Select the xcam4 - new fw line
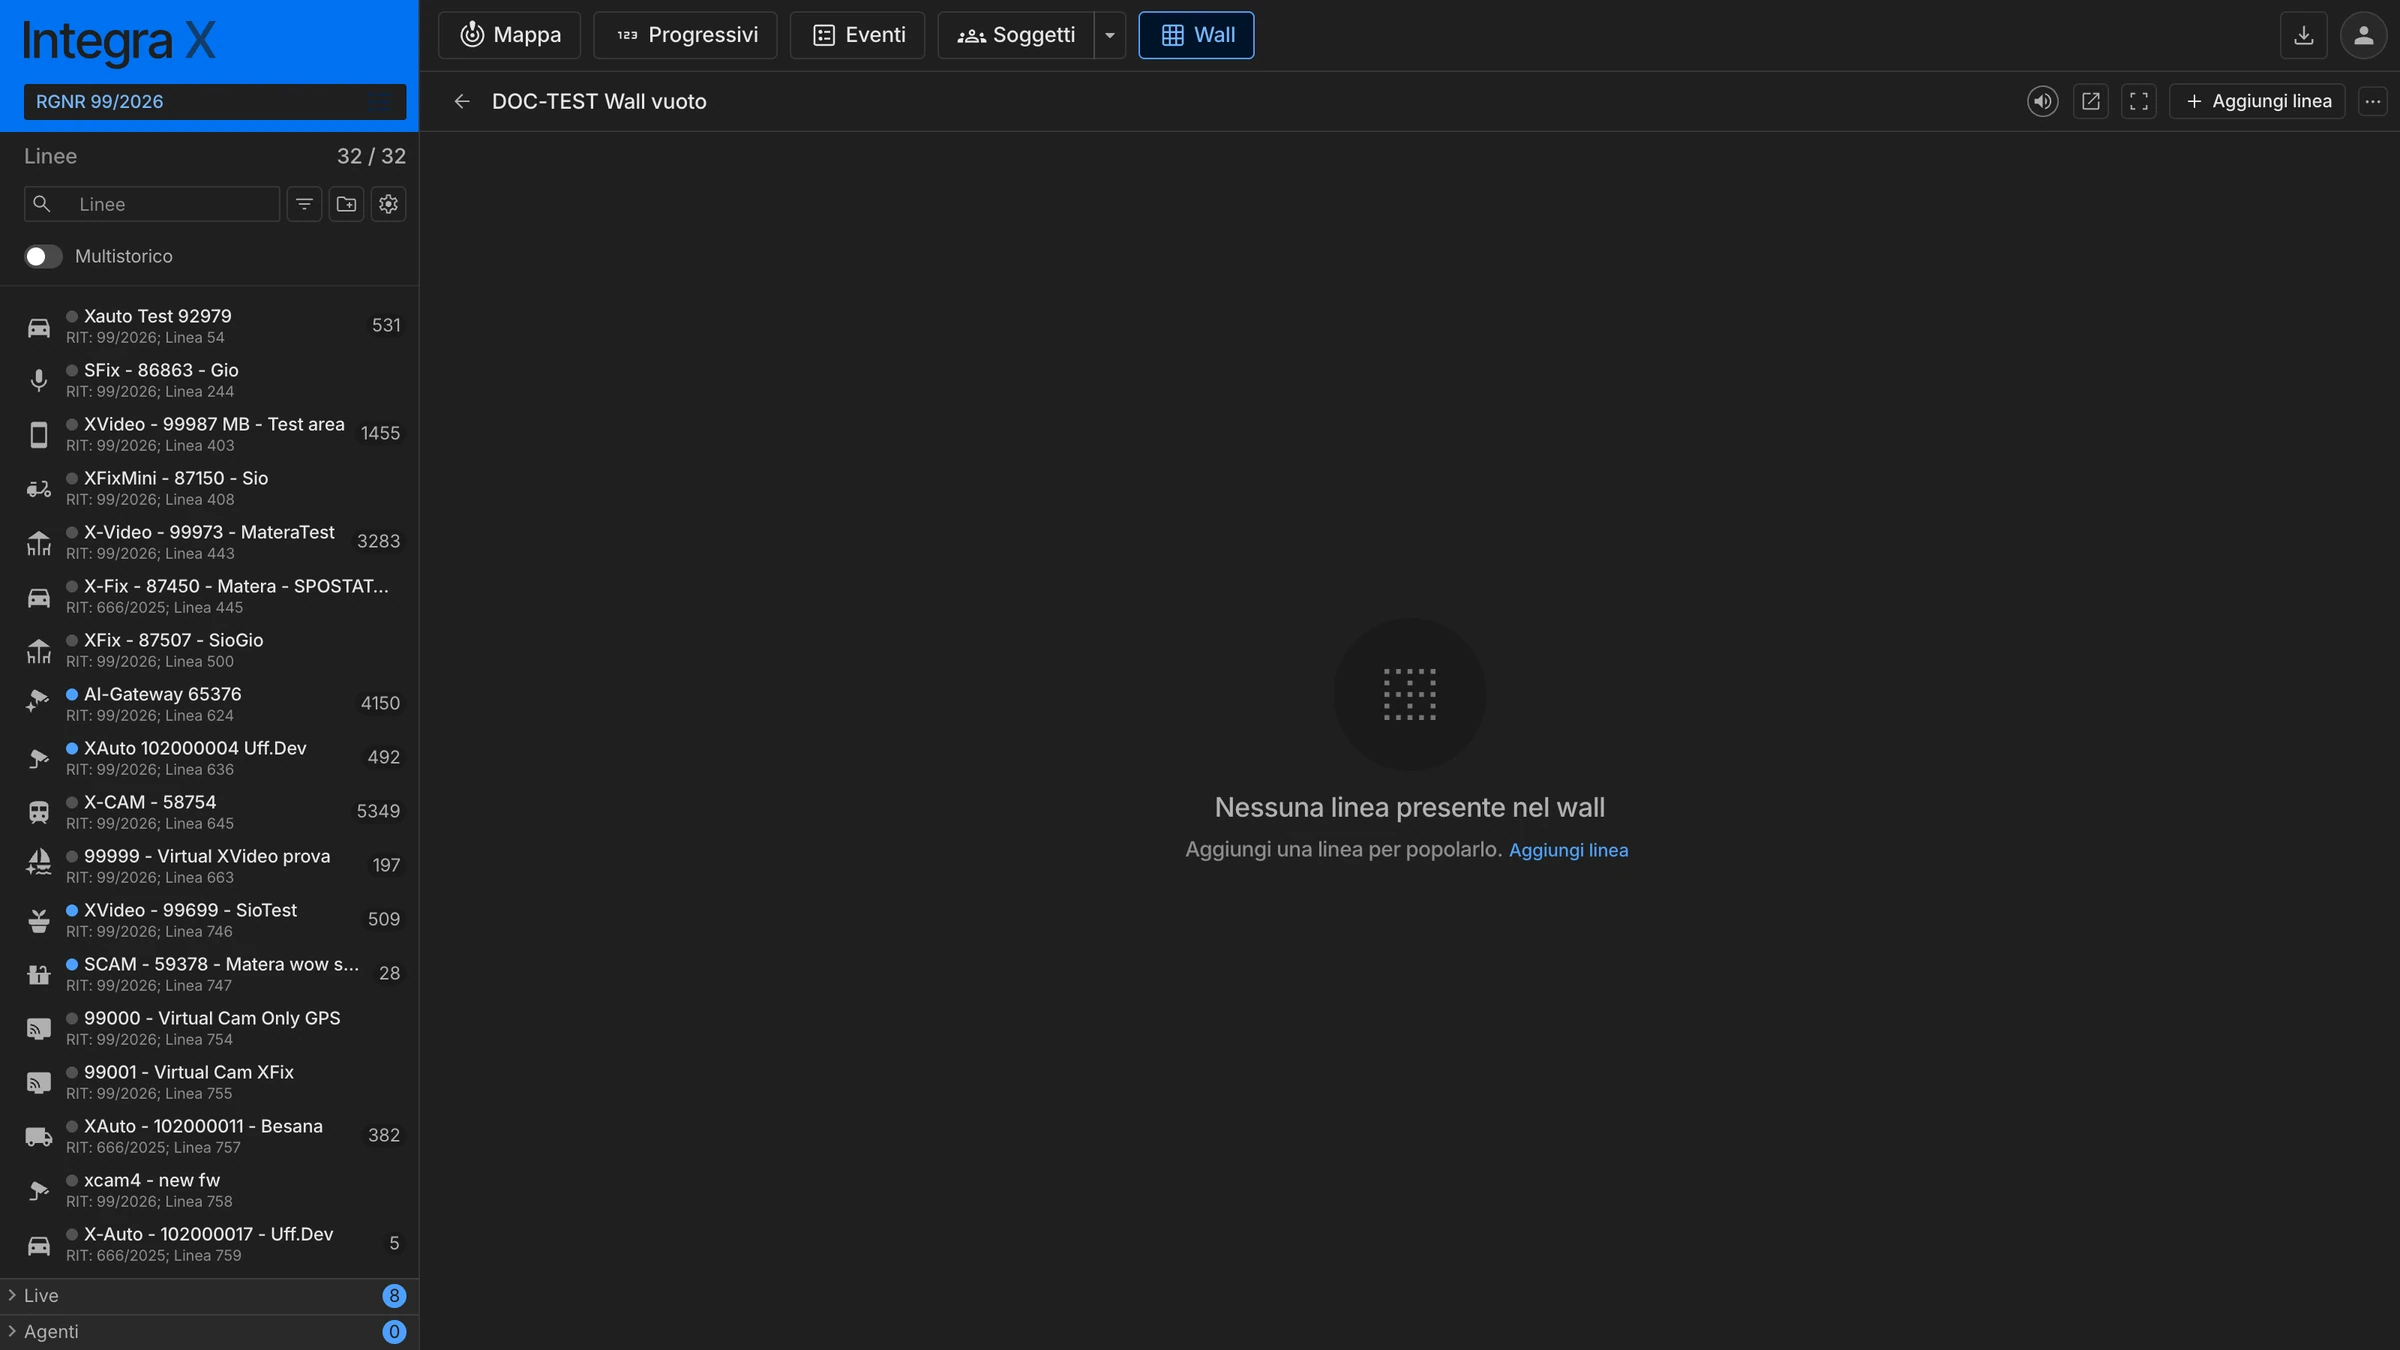This screenshot has width=2400, height=1350. [209, 1190]
